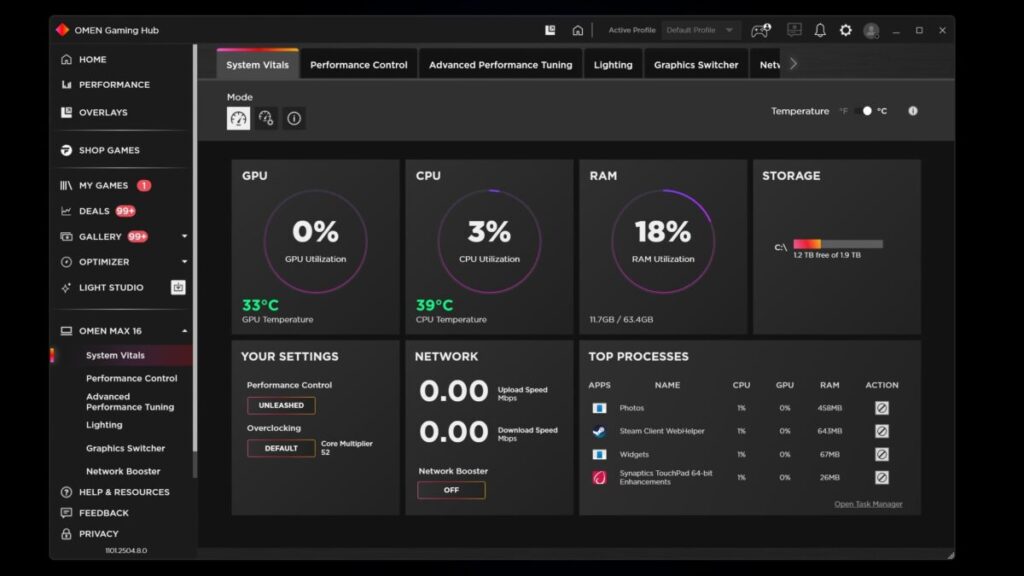The height and width of the screenshot is (576, 1024).
Task: Click the Light Studio download icon
Action: point(178,287)
